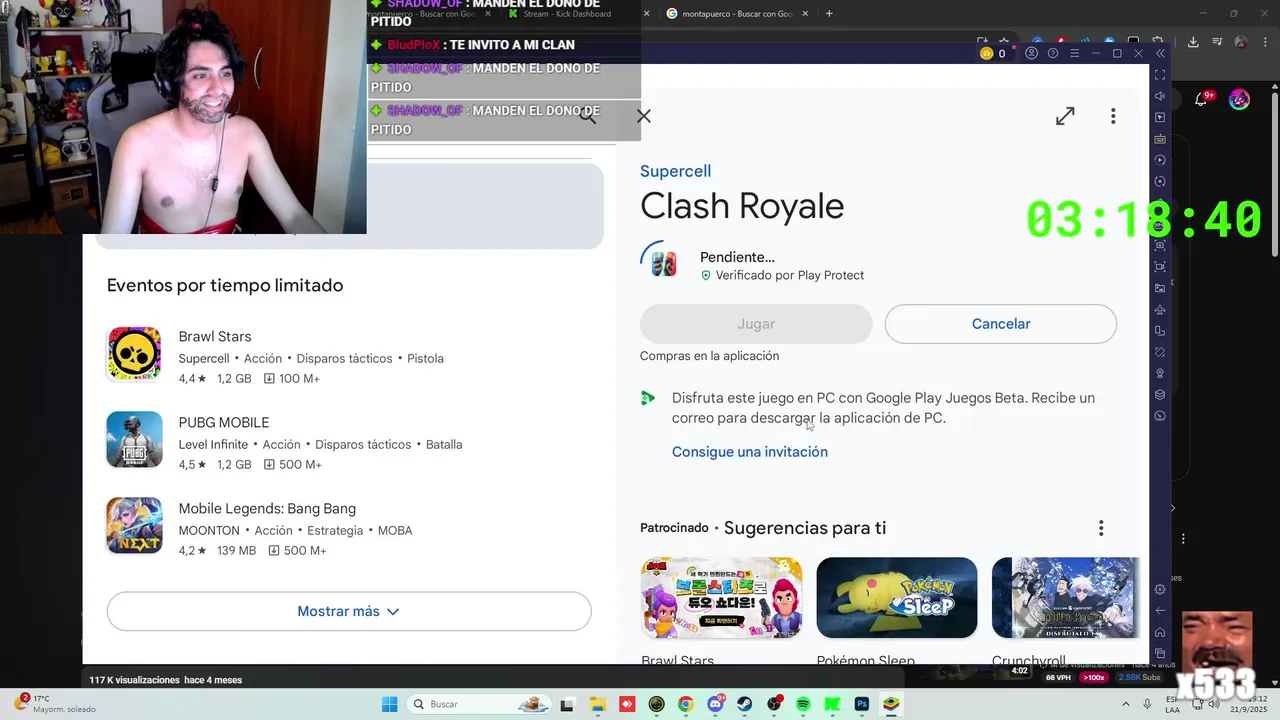Switch to the Stream - Kick Dashboard tab

(x=572, y=14)
